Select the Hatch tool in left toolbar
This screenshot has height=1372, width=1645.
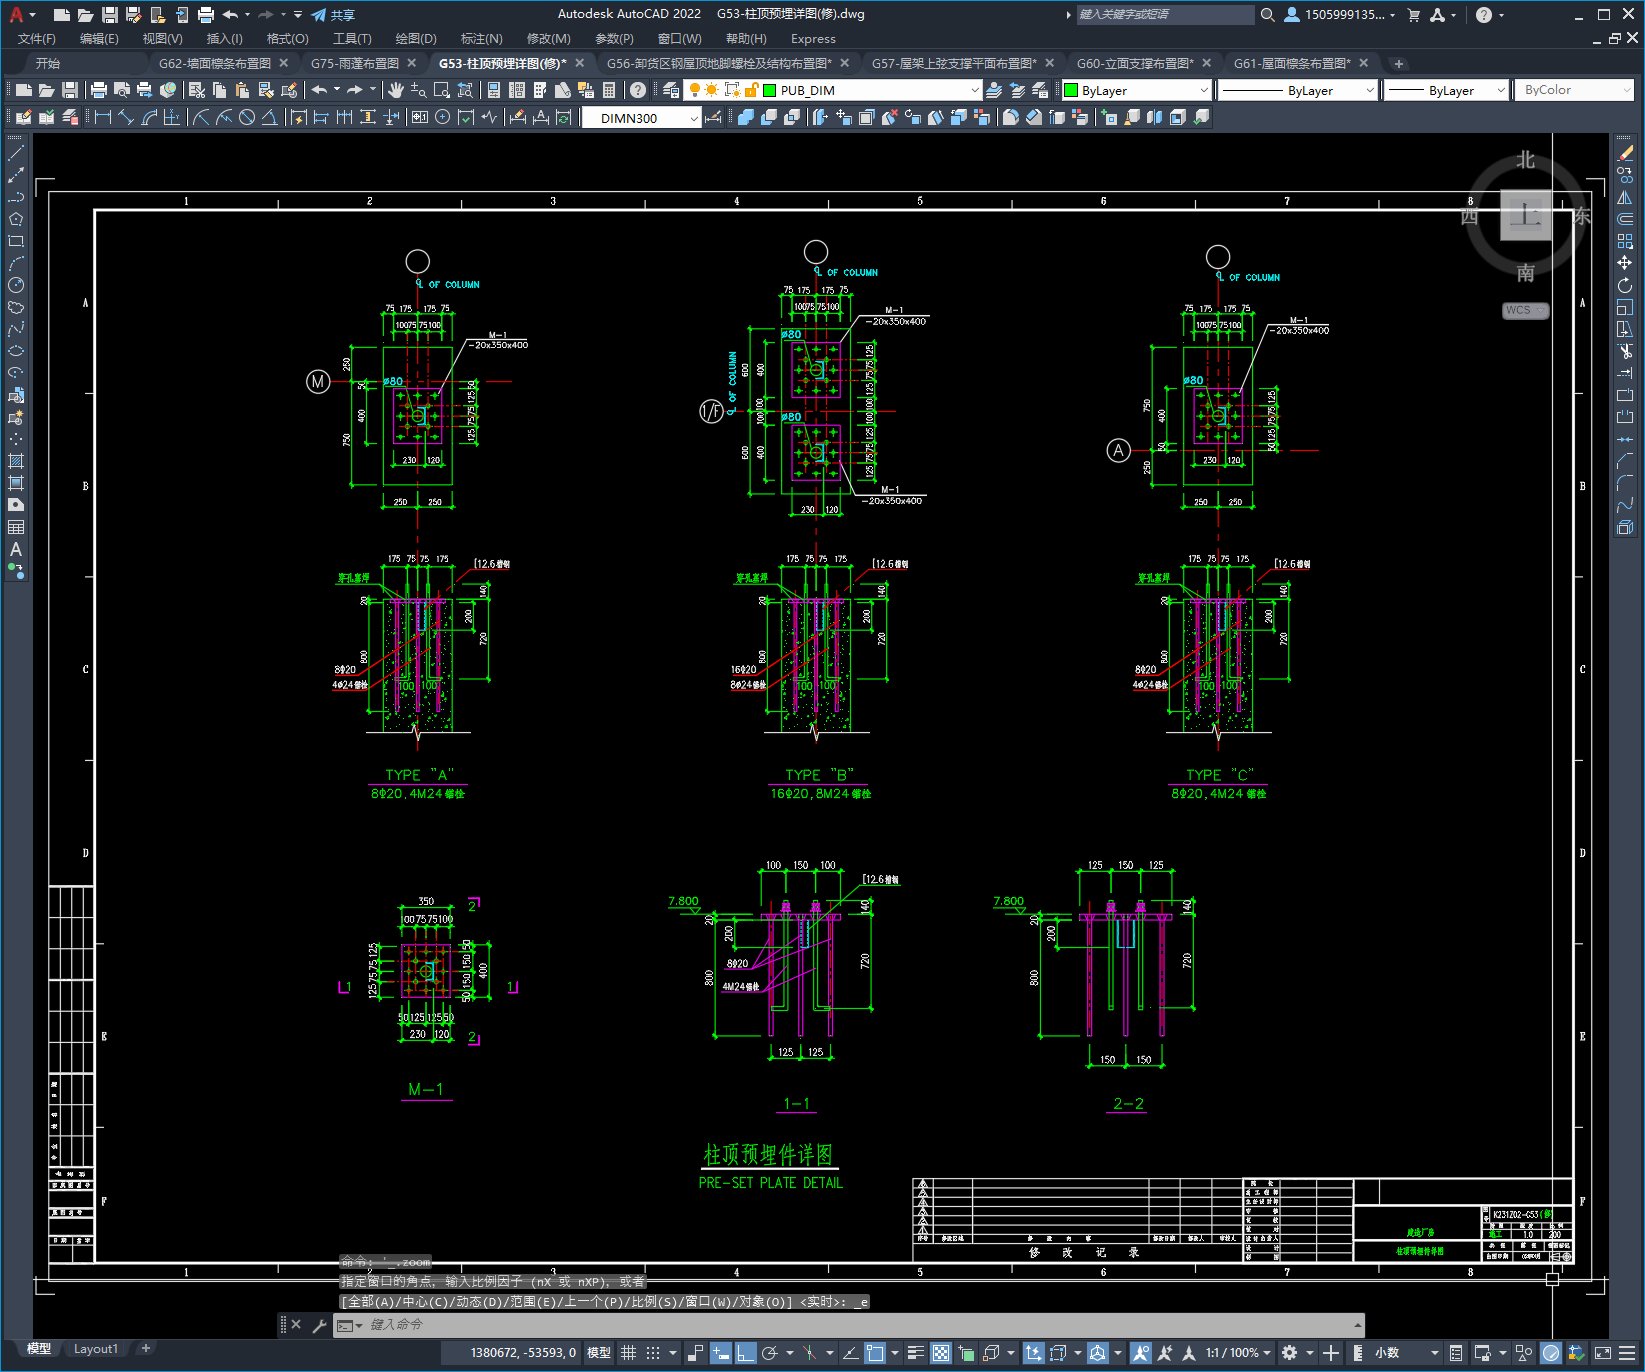click(16, 461)
